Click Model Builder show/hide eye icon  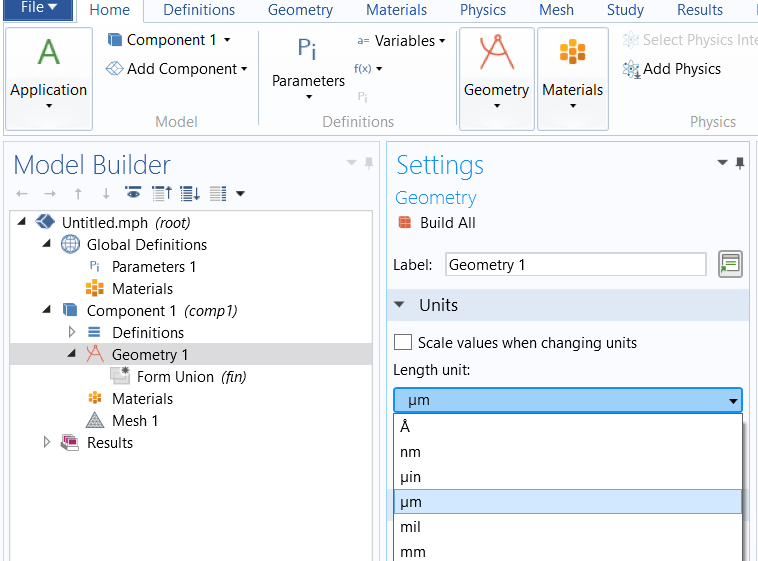[x=133, y=193]
